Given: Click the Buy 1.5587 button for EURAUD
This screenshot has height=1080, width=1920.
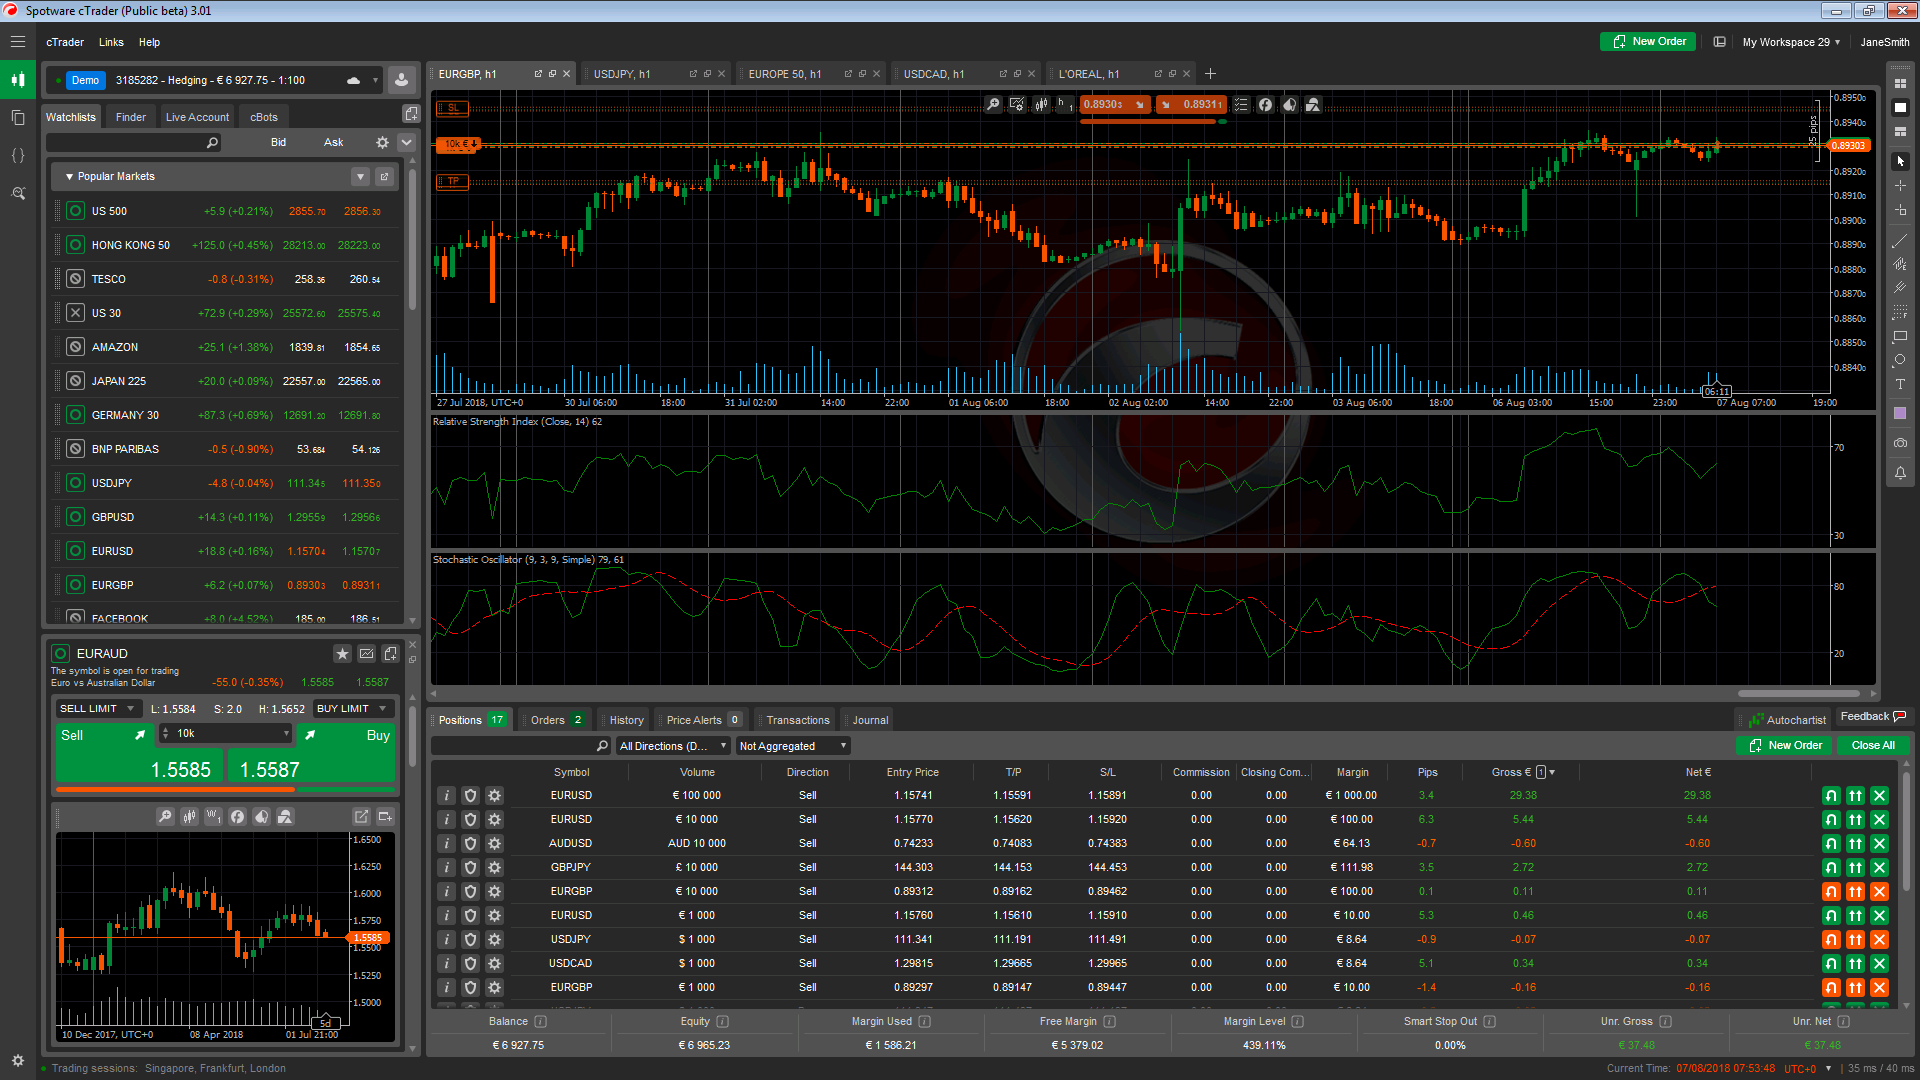Looking at the screenshot, I should pos(312,753).
